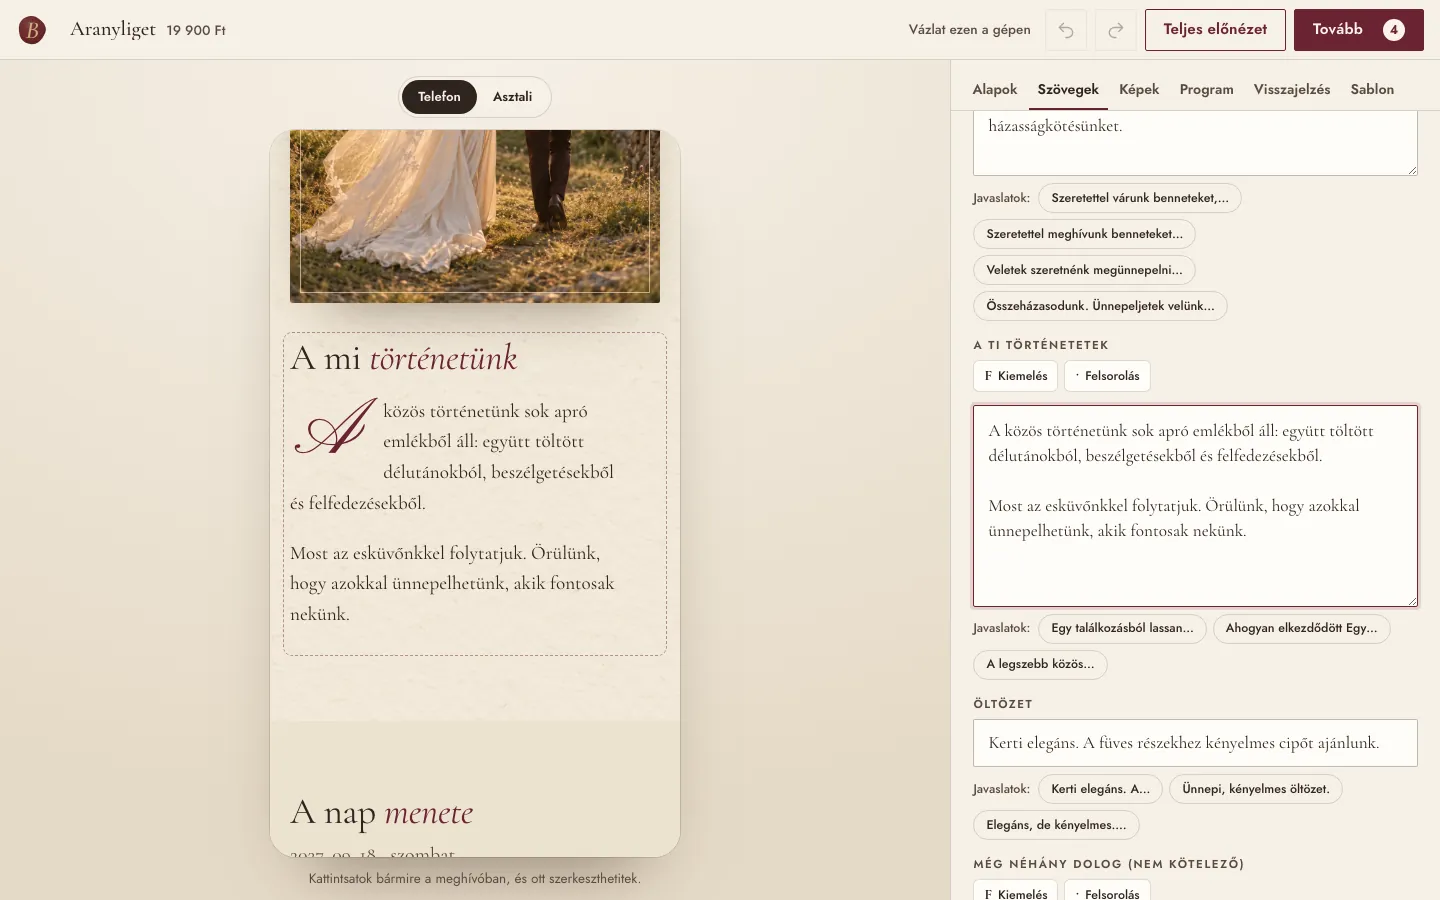Click the round B logo icon
1440x900 pixels.
tap(32, 30)
